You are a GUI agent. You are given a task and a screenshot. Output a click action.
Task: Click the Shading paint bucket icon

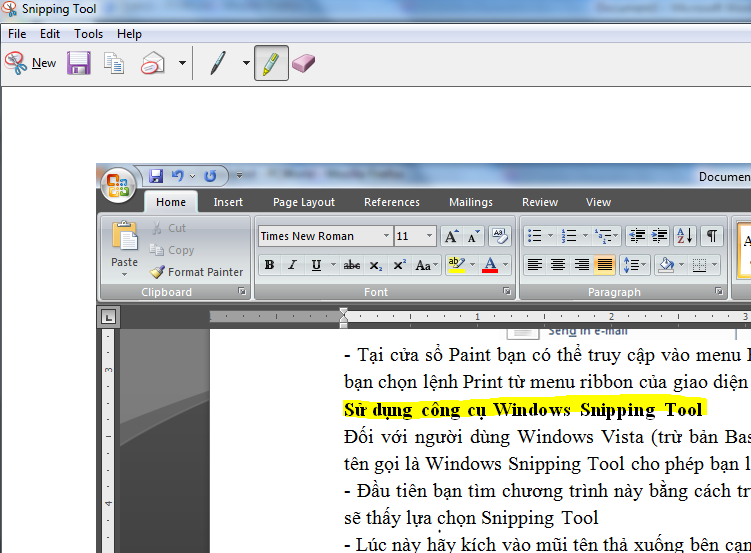click(666, 264)
